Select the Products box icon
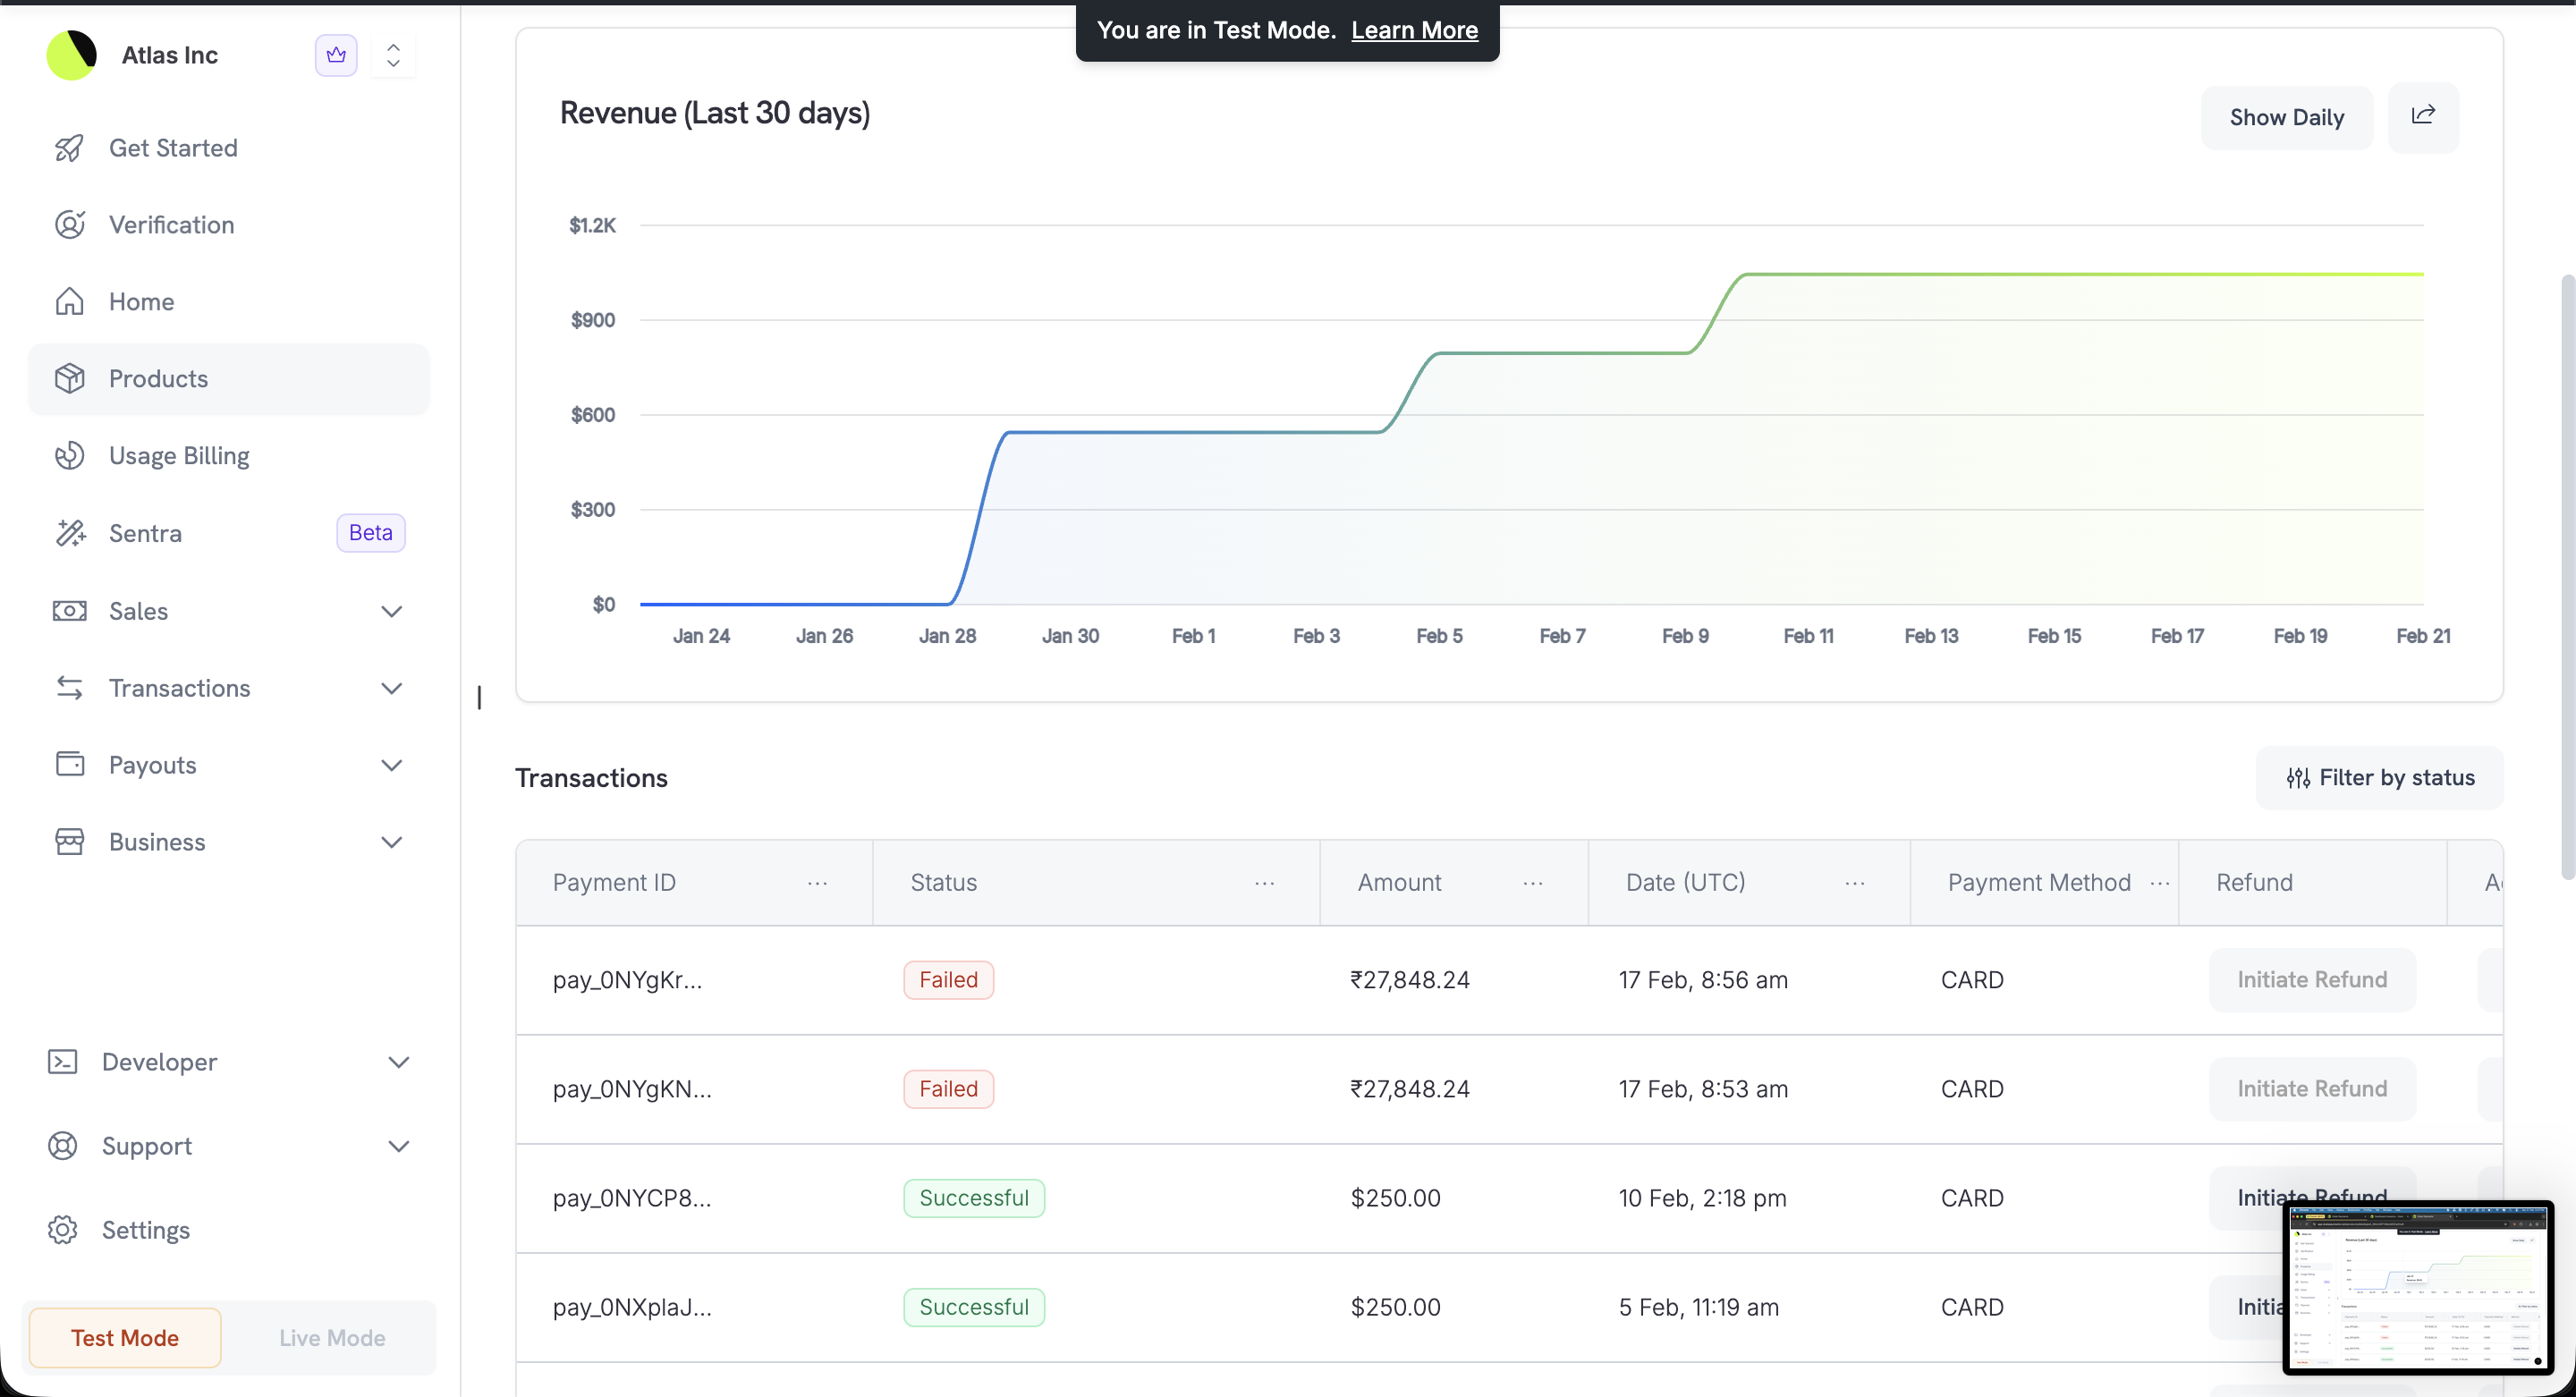 70,378
